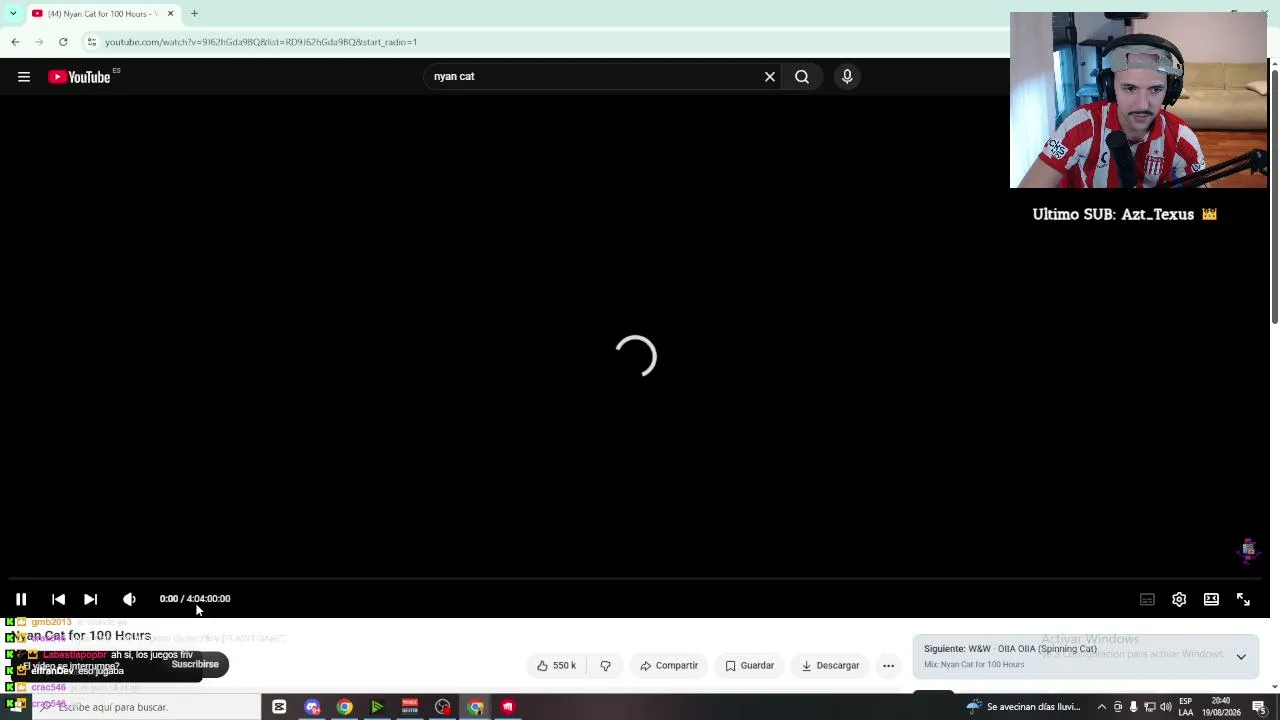This screenshot has width=1280, height=720.
Task: Click the video time display 0:00 / 4:04:00:00
Action: pos(195,599)
